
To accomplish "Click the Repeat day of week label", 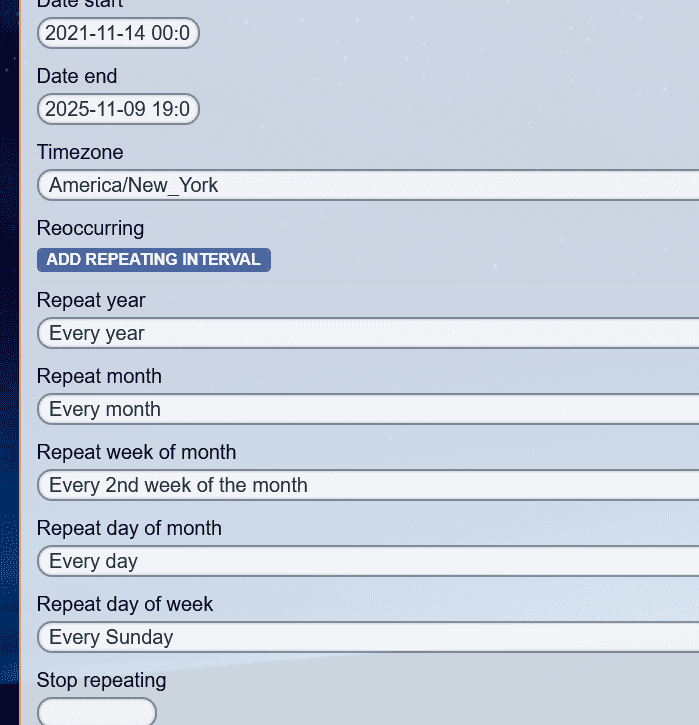I will tap(125, 604).
